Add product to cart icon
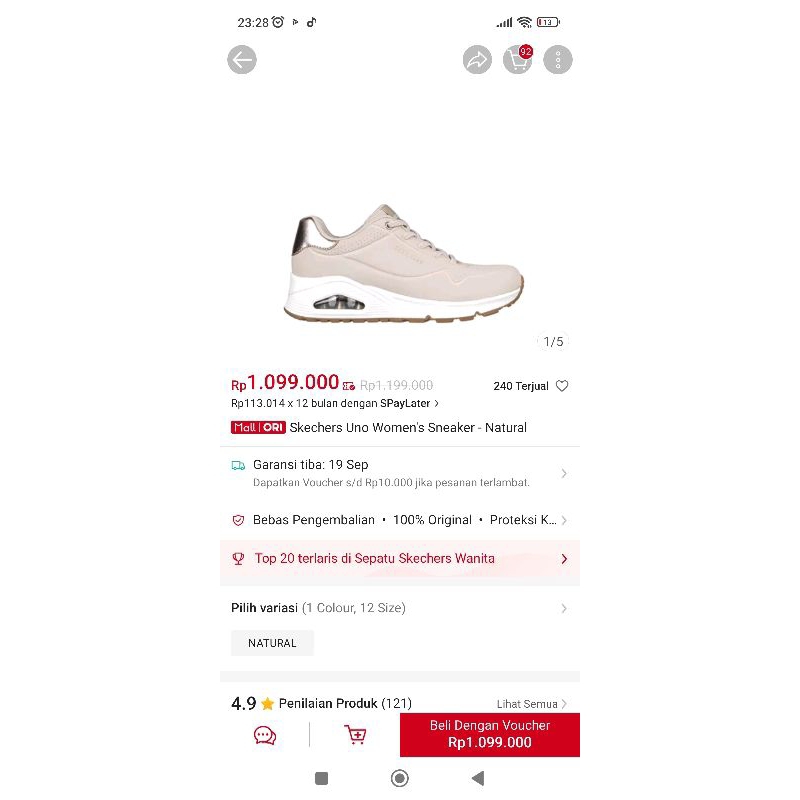800x800 pixels. pos(355,735)
